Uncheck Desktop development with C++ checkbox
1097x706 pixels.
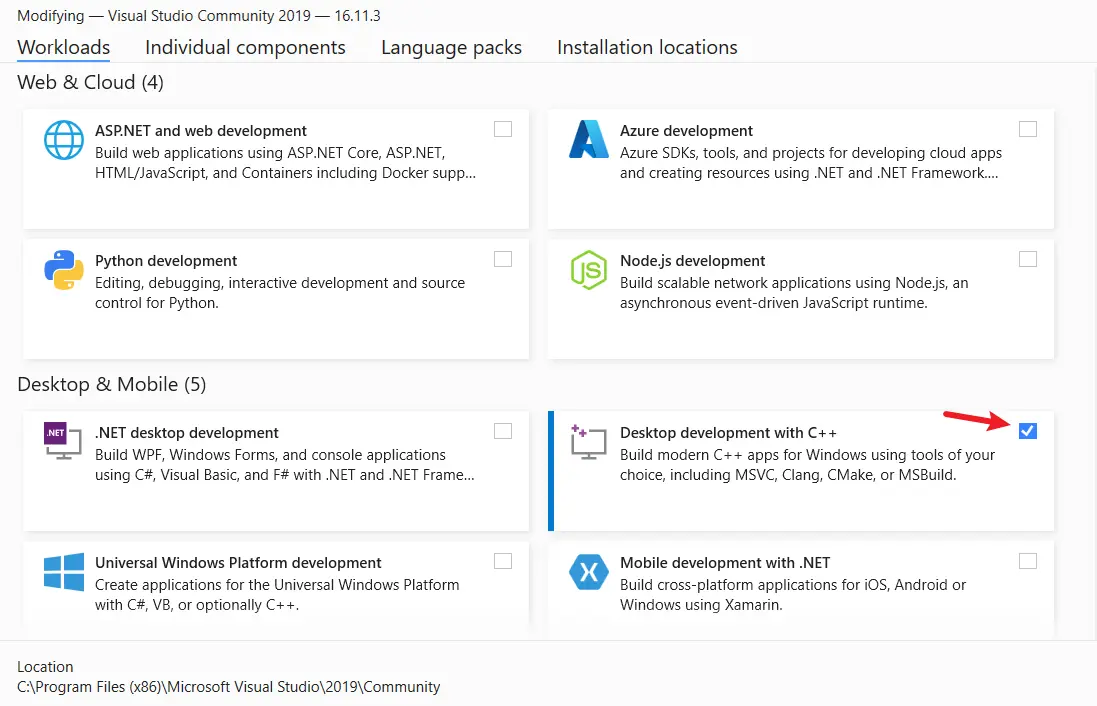[1028, 431]
